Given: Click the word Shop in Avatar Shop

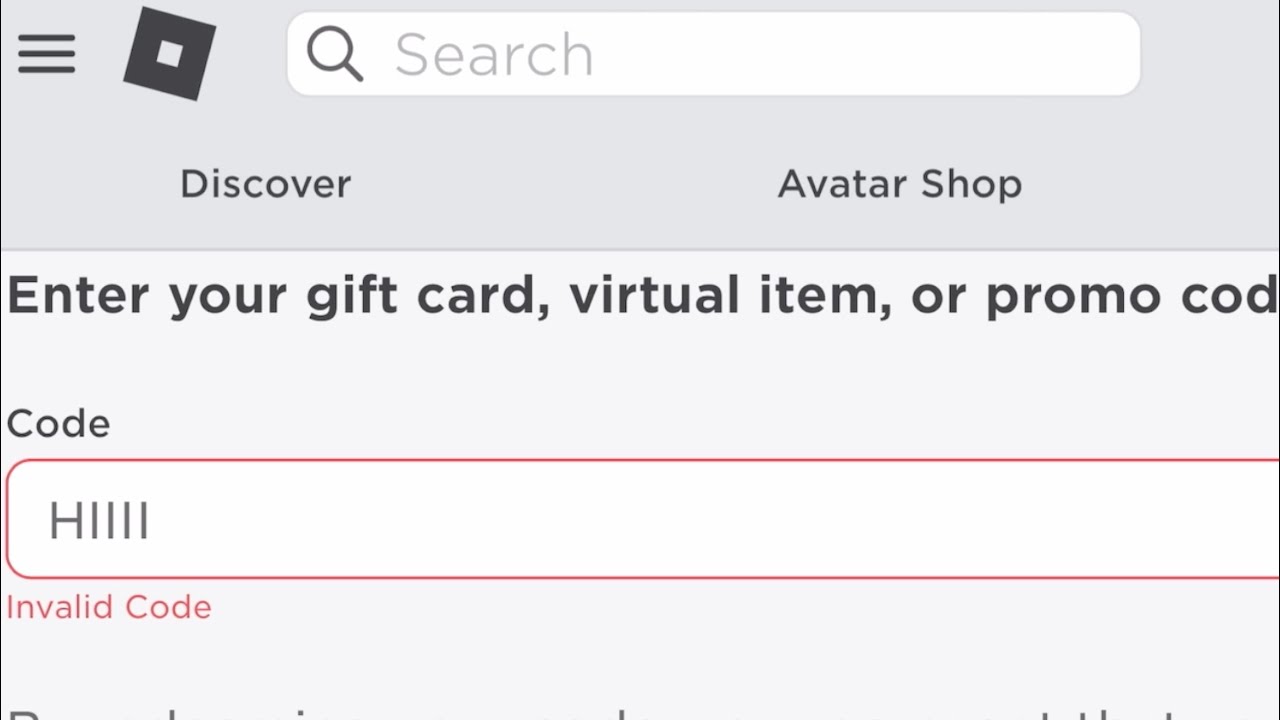Looking at the screenshot, I should 971,184.
